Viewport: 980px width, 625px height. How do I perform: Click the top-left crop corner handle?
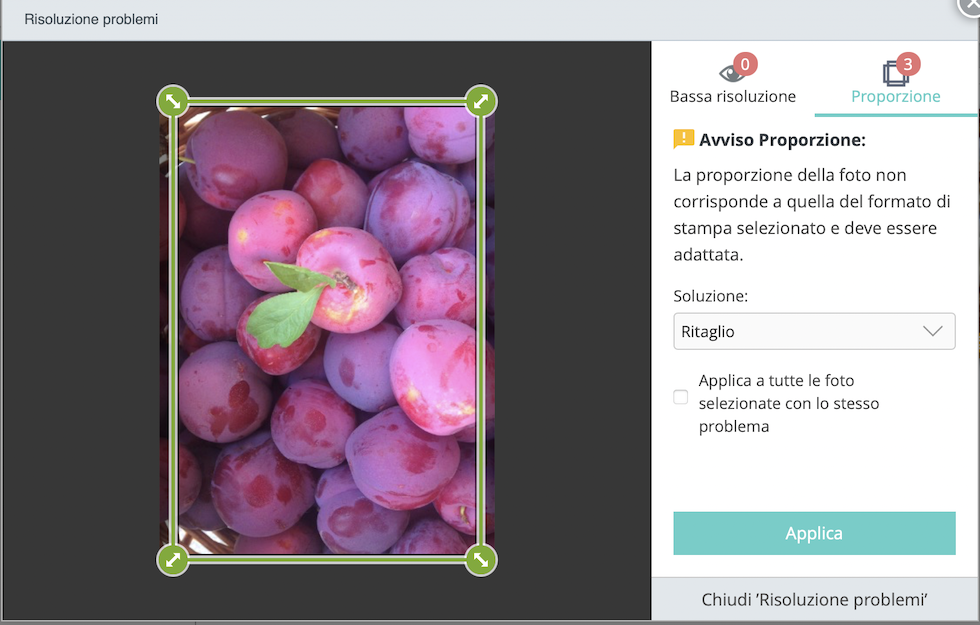(x=173, y=101)
